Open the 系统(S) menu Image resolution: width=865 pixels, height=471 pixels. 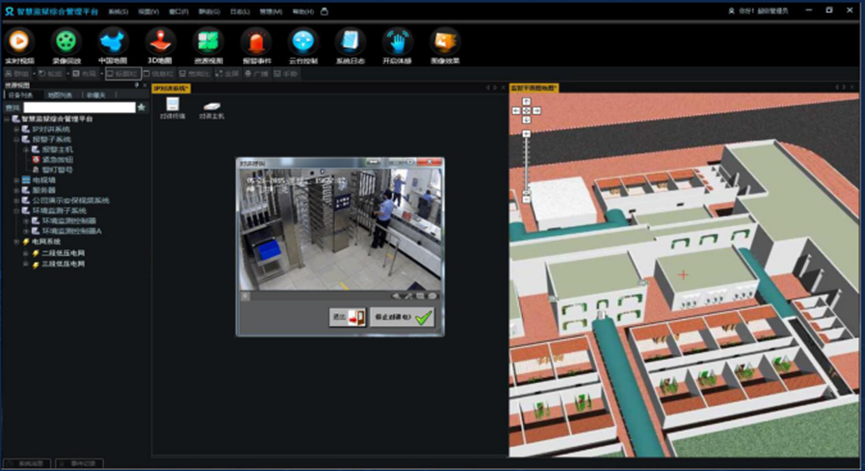pyautogui.click(x=118, y=11)
